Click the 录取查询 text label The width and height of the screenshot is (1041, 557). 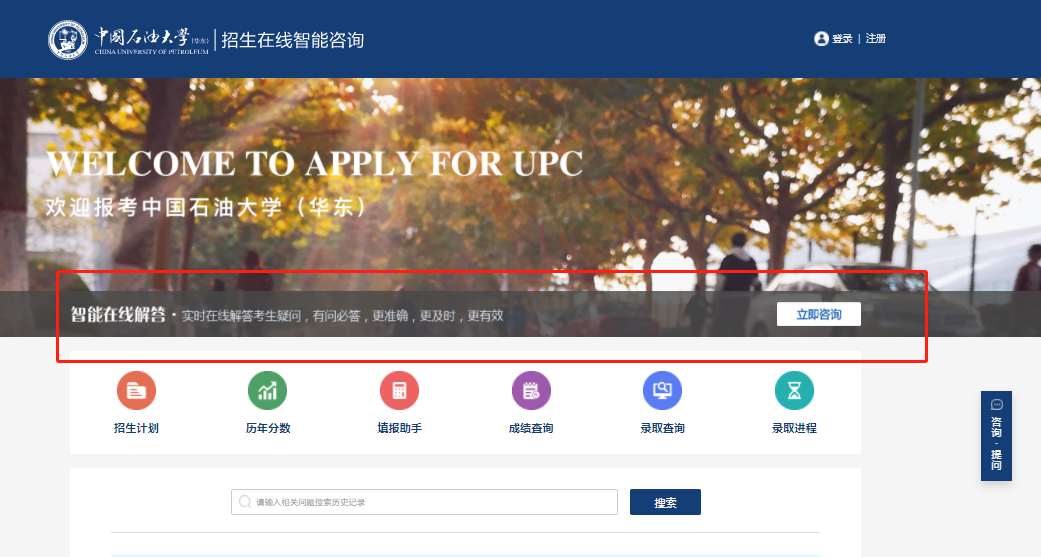coord(663,428)
